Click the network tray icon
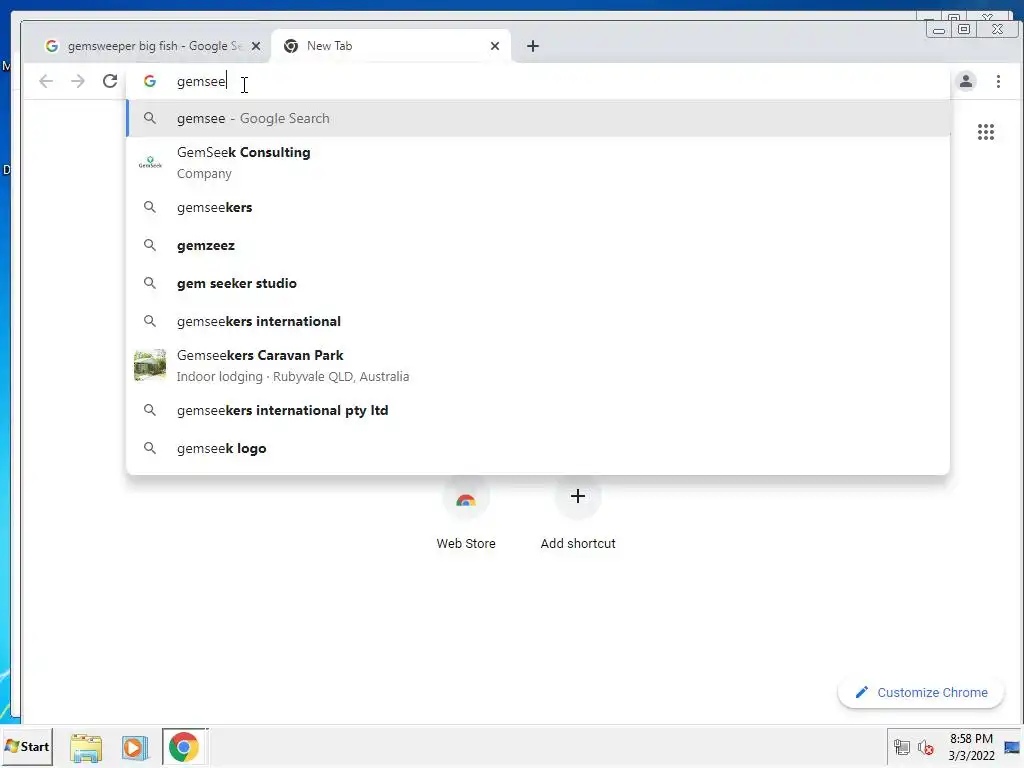This screenshot has height=768, width=1024. 902,747
